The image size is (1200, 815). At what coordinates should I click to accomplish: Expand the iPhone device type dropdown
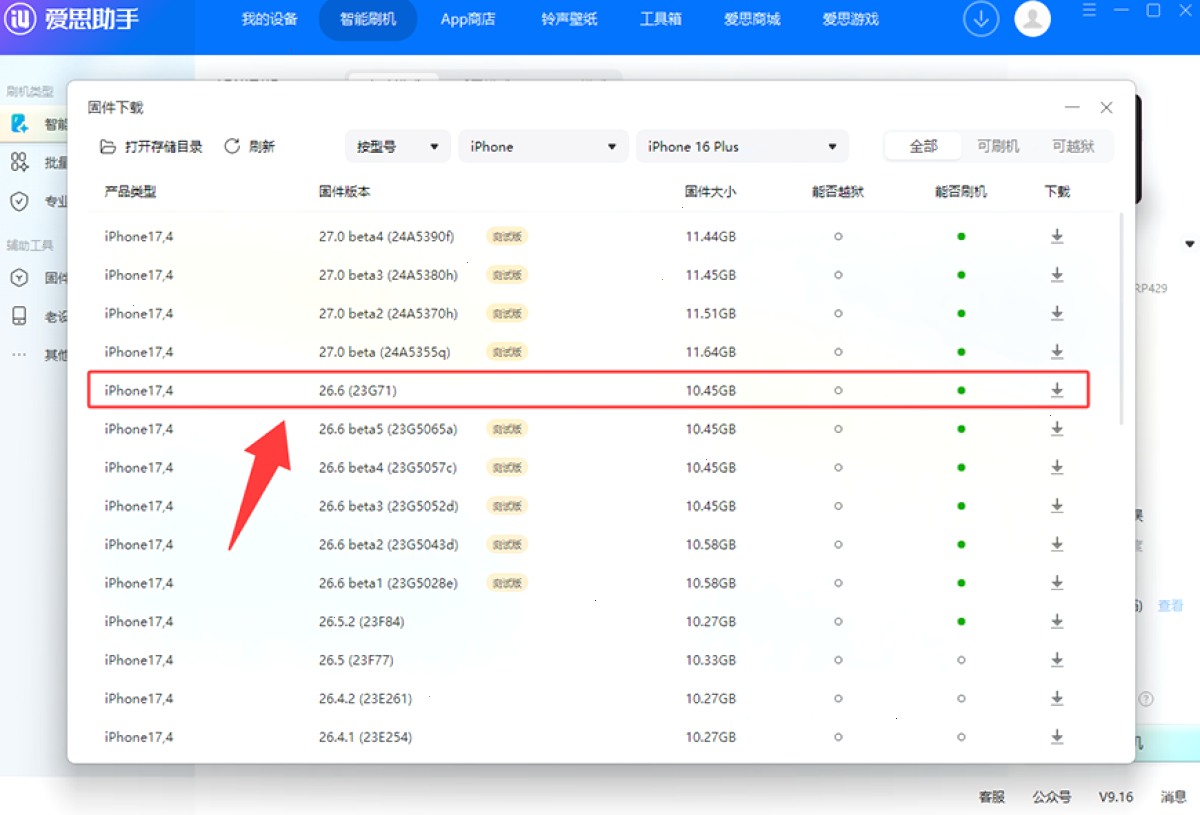[x=543, y=146]
